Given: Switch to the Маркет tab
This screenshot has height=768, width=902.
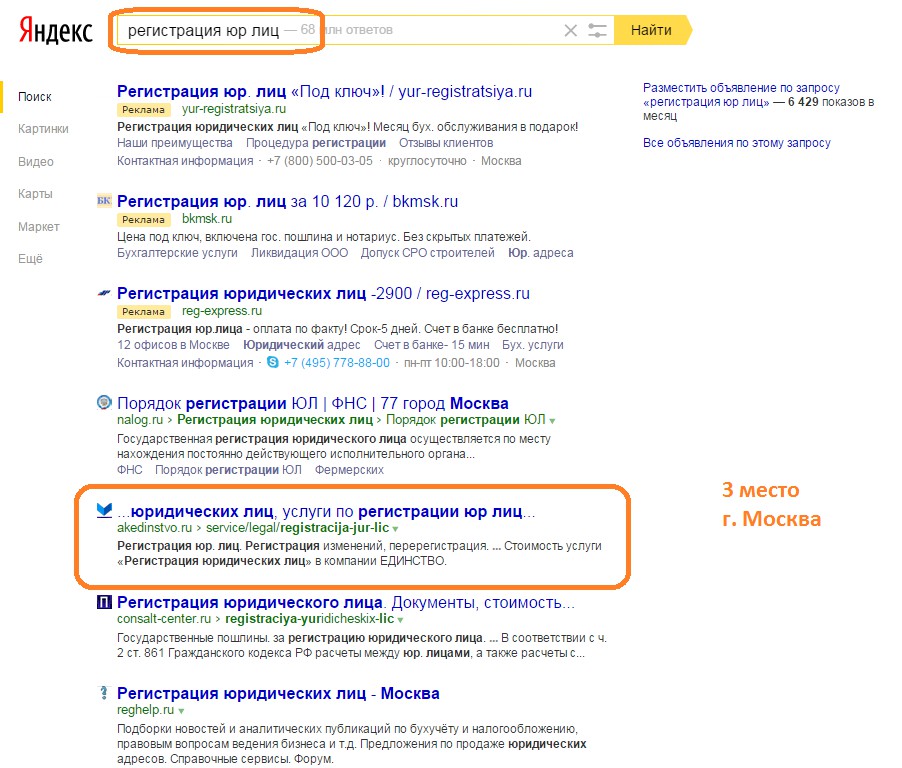Looking at the screenshot, I should click(x=39, y=227).
